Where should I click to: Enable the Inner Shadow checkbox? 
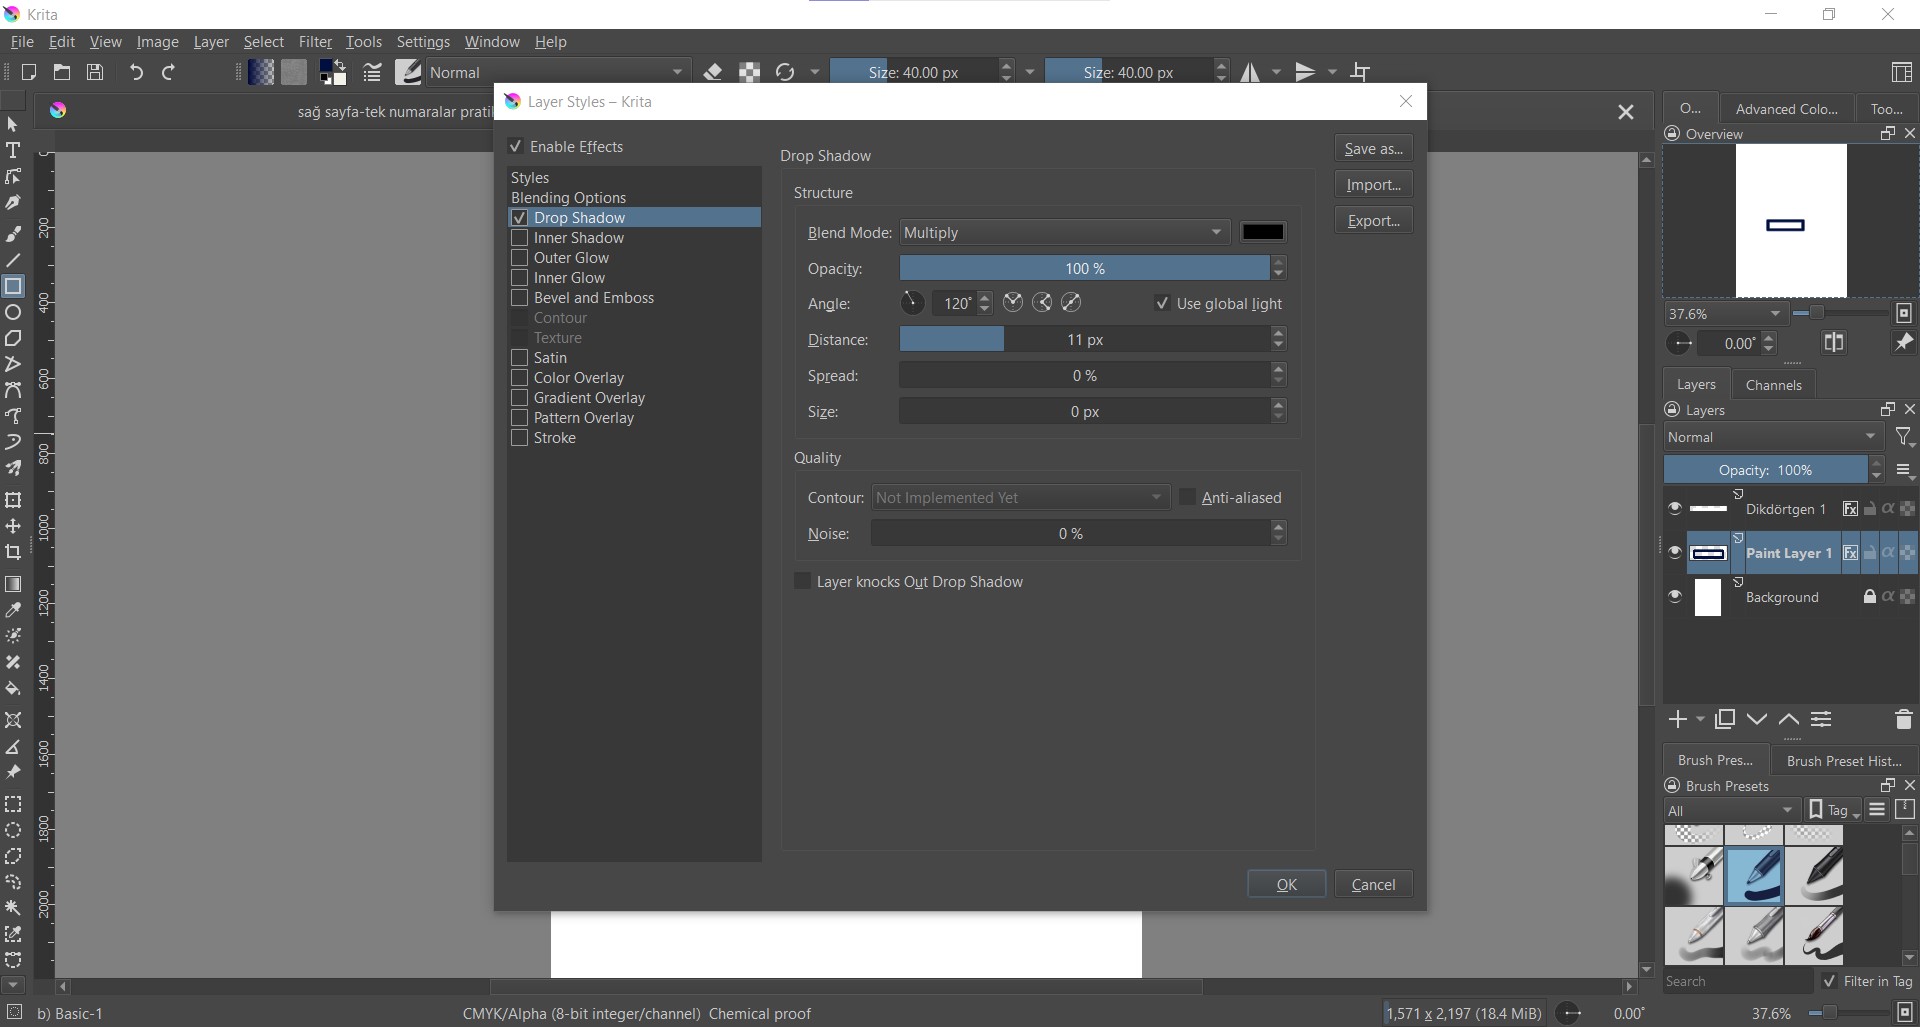point(519,238)
